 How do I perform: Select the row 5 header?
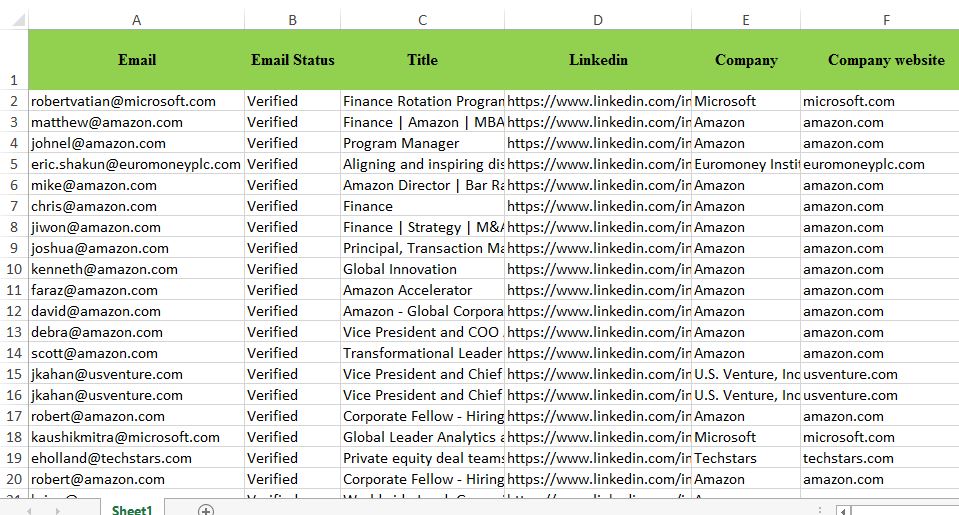[x=14, y=164]
